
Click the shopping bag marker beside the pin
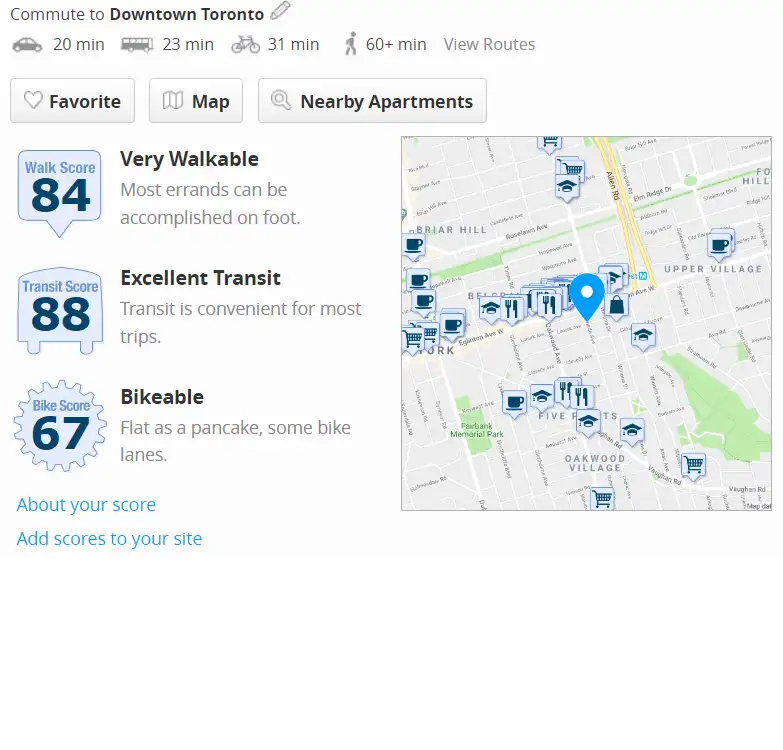point(617,306)
